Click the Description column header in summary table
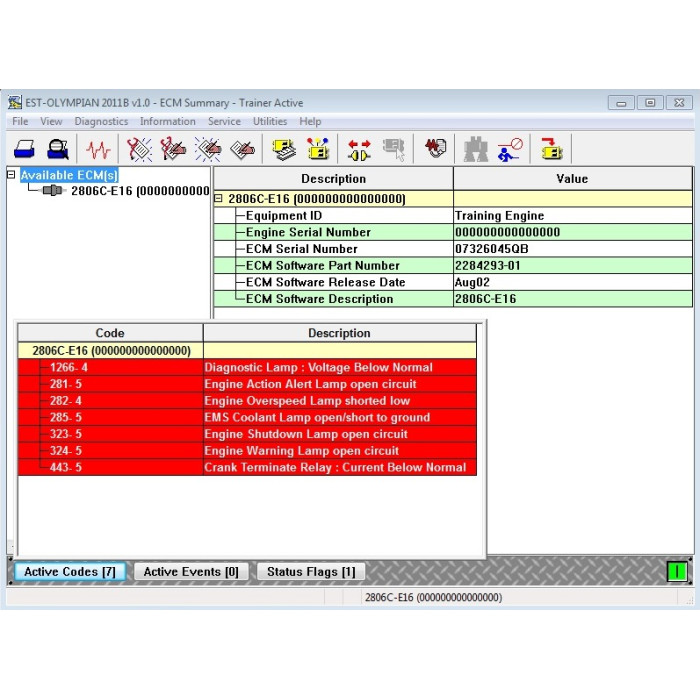Image resolution: width=700 pixels, height=700 pixels. (x=333, y=179)
